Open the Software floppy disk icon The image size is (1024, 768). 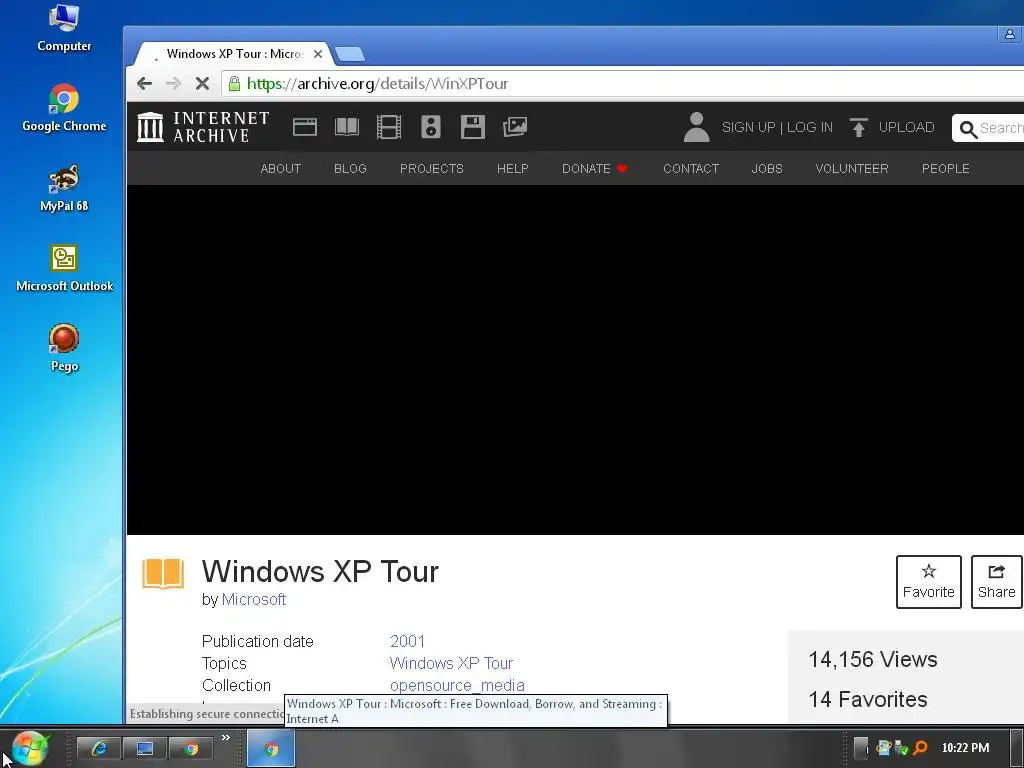click(472, 127)
